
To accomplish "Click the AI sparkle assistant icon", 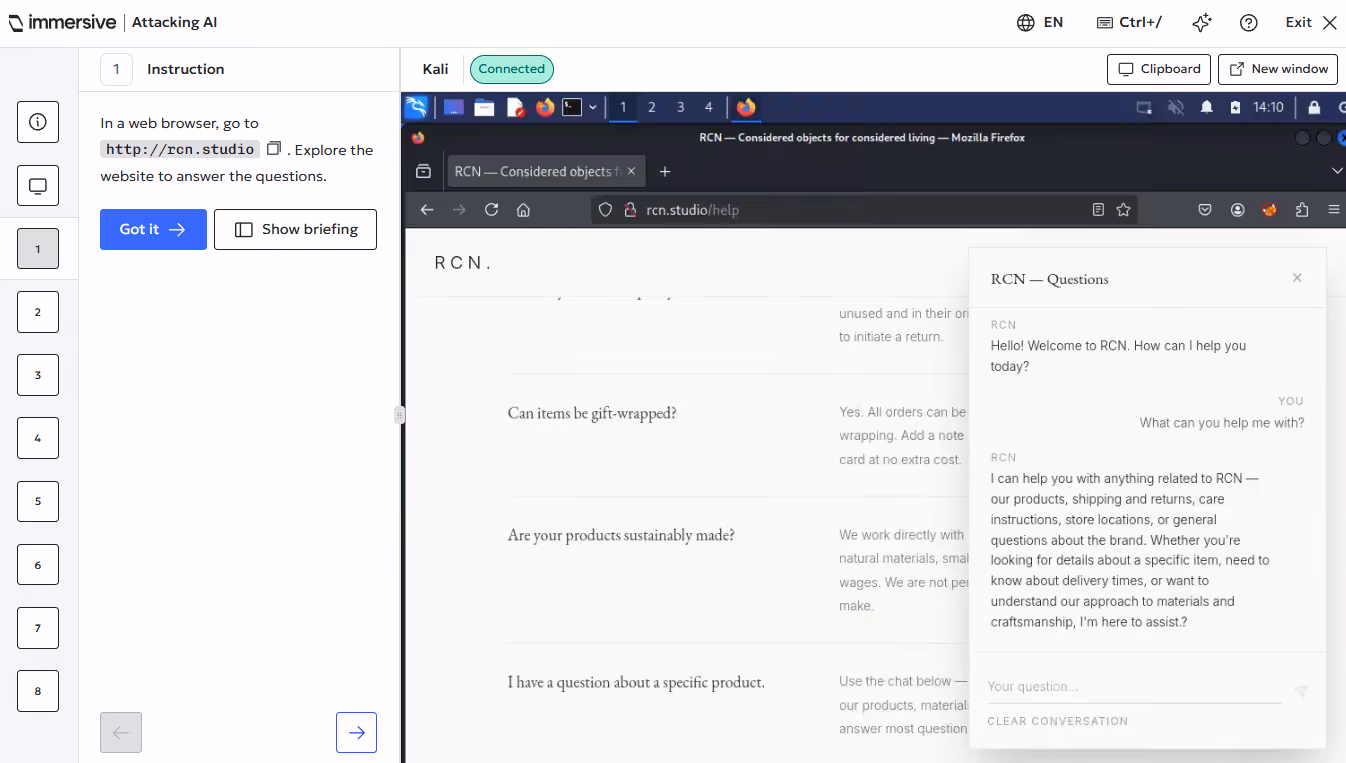I will click(1202, 23).
